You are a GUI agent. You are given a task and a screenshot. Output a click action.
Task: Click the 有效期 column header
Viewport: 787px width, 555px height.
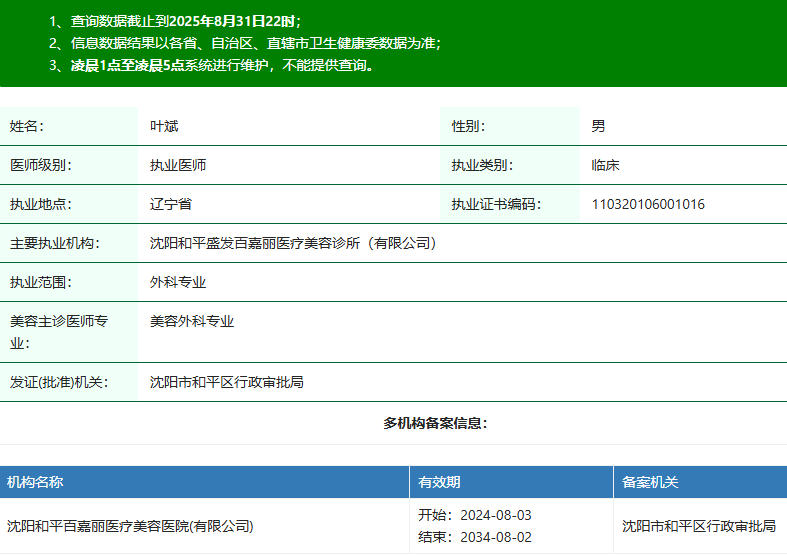click(x=439, y=482)
